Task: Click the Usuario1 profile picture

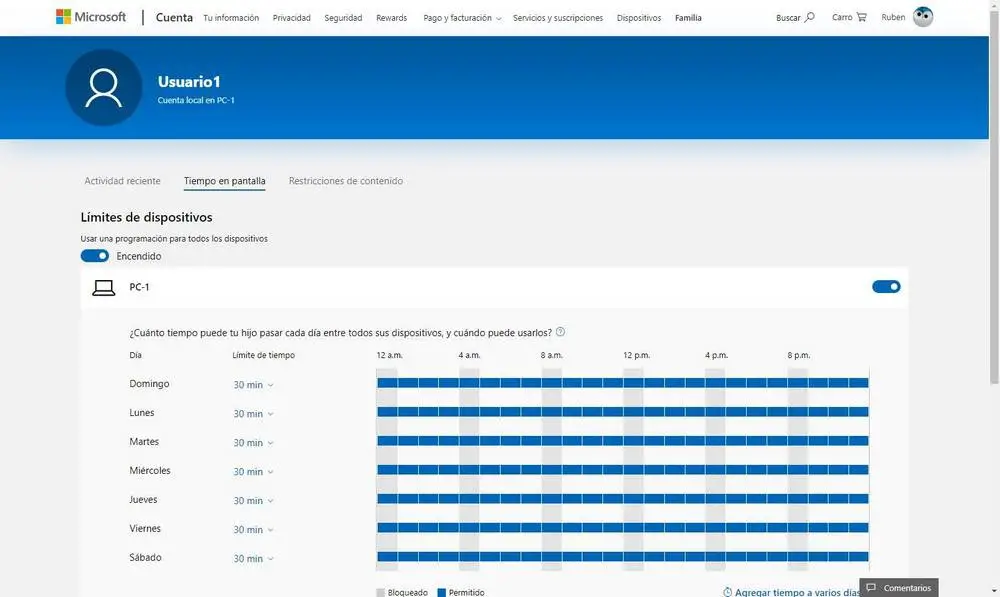Action: (x=103, y=87)
